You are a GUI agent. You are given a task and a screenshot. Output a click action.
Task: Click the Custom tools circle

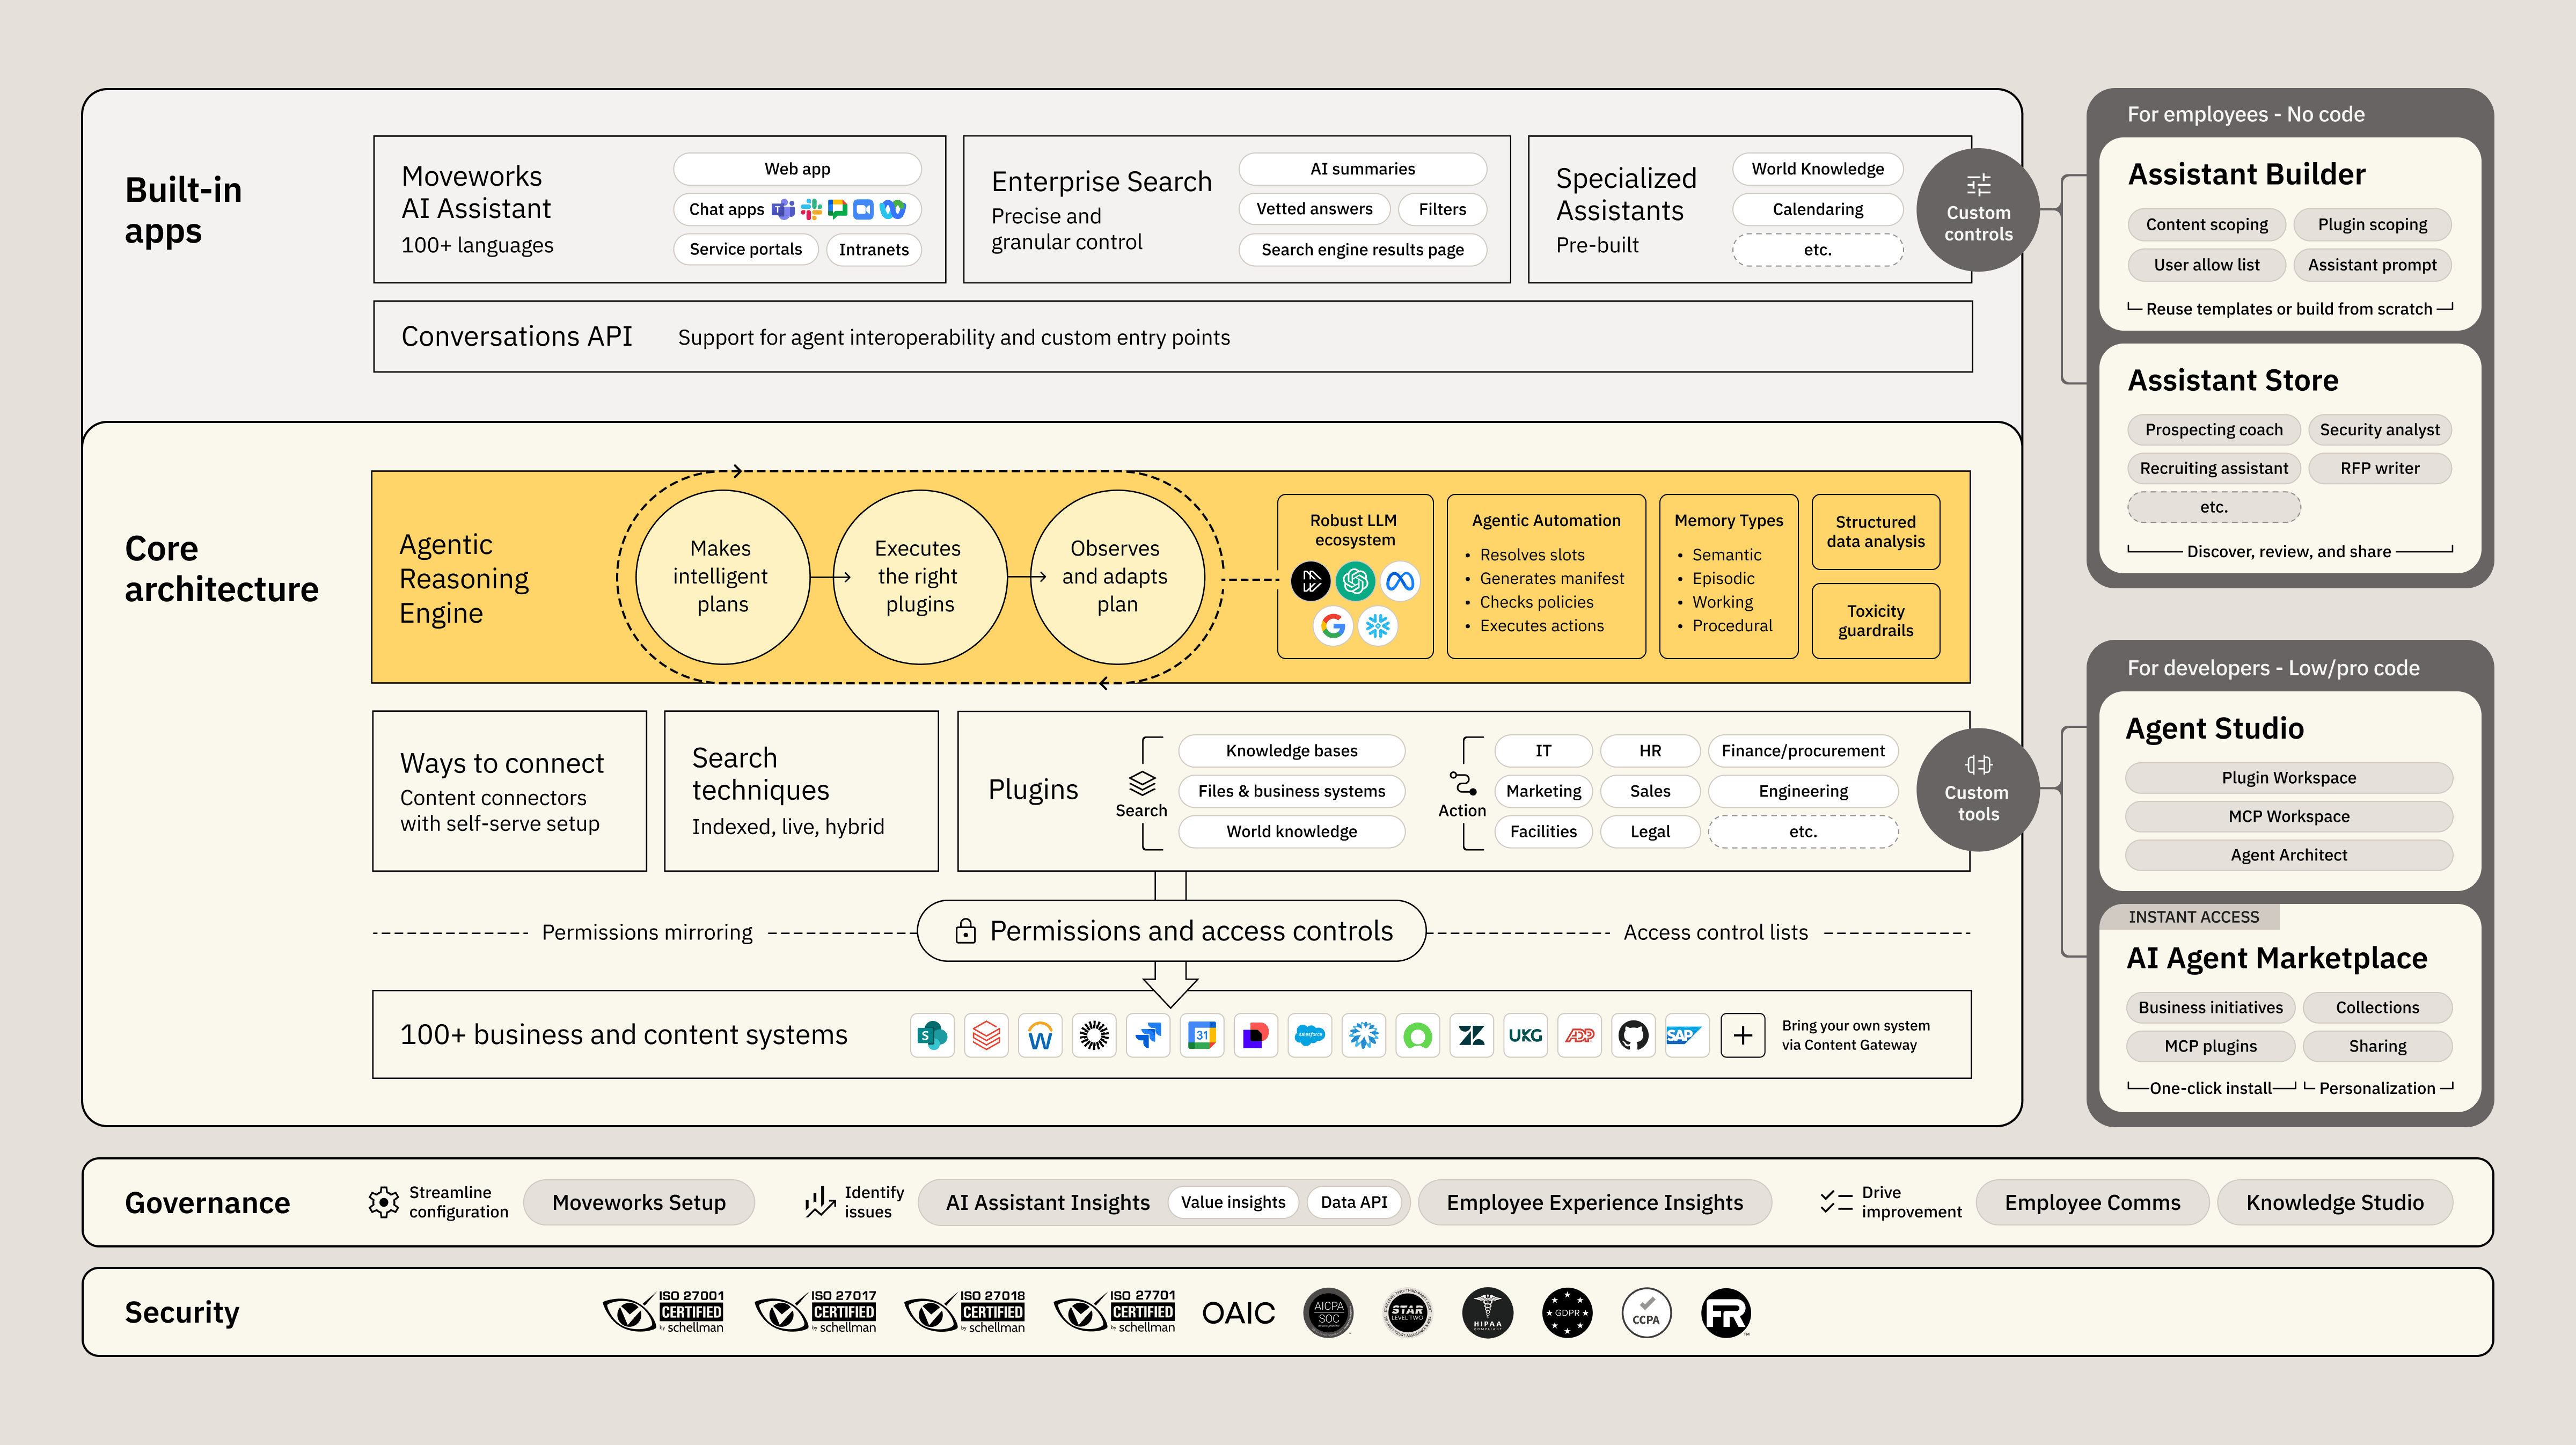pyautogui.click(x=1977, y=790)
